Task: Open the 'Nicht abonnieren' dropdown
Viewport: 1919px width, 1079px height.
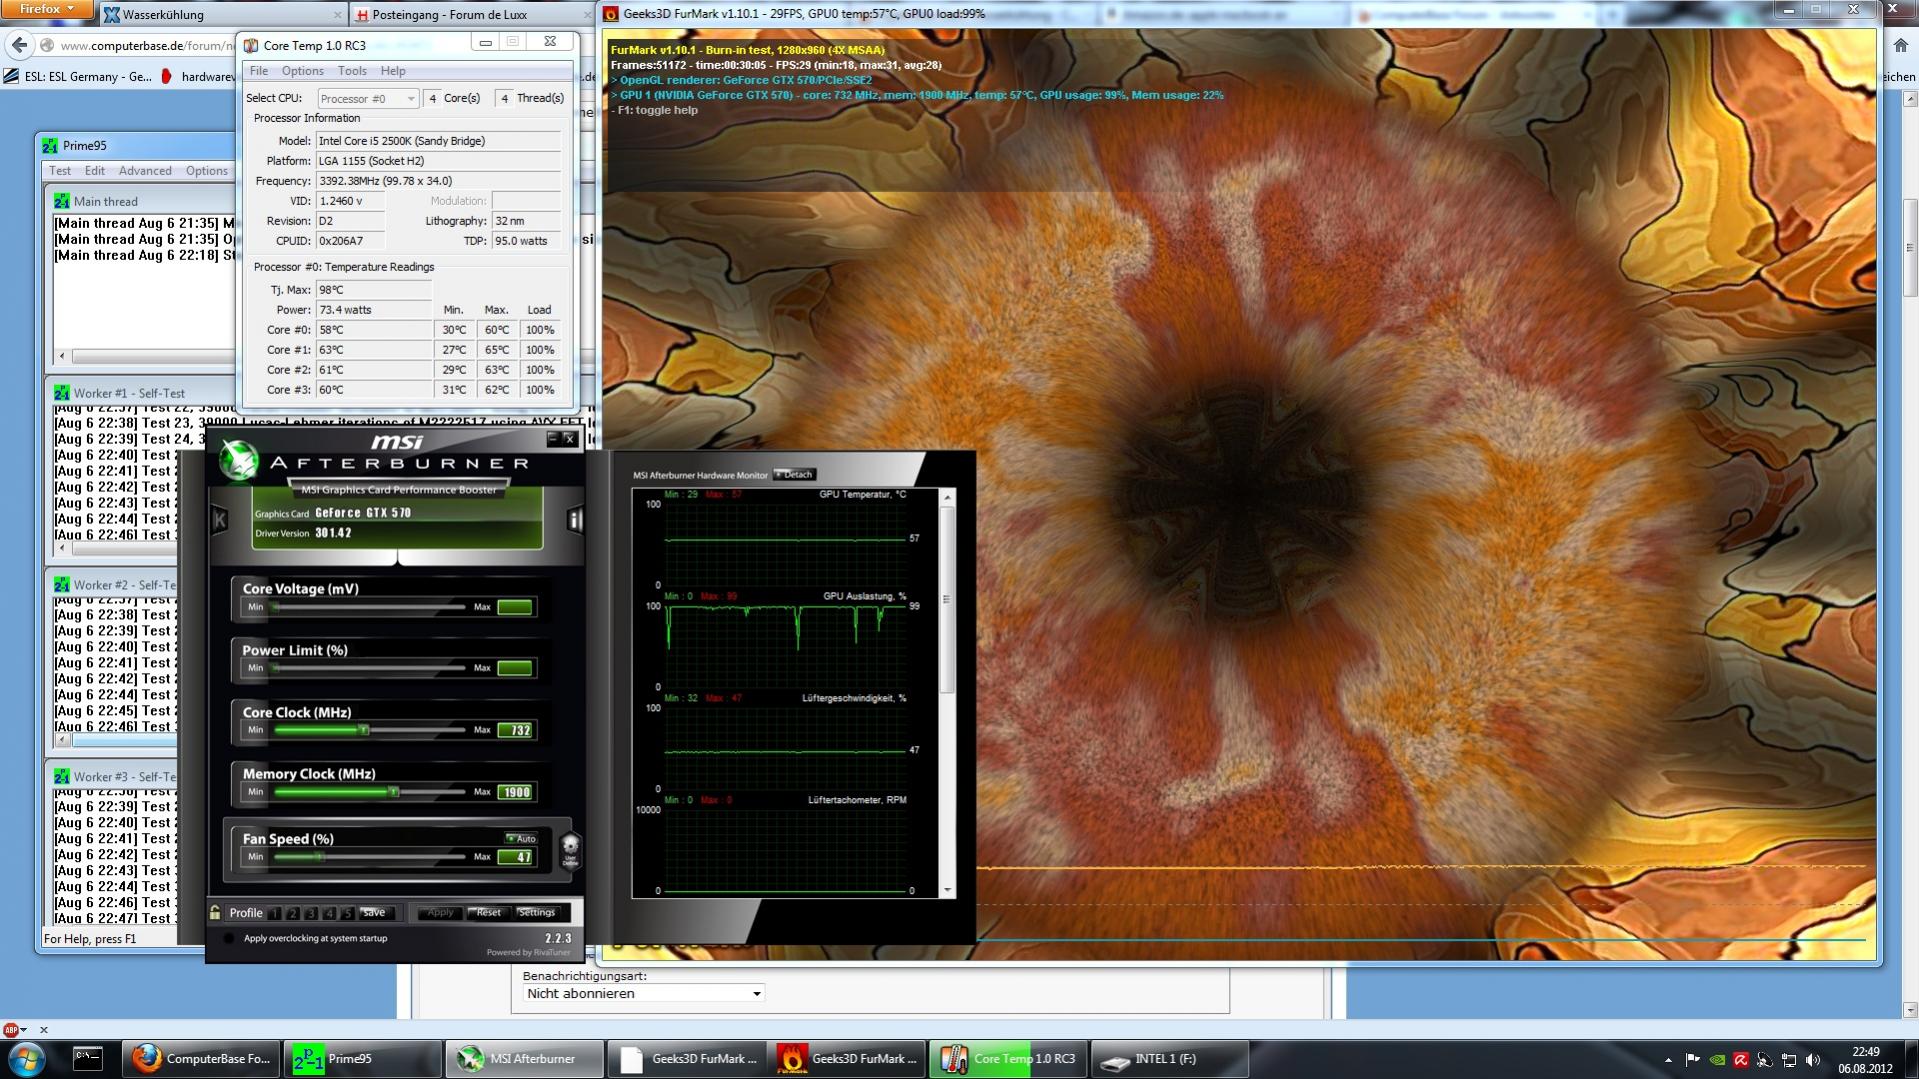Action: tap(644, 993)
